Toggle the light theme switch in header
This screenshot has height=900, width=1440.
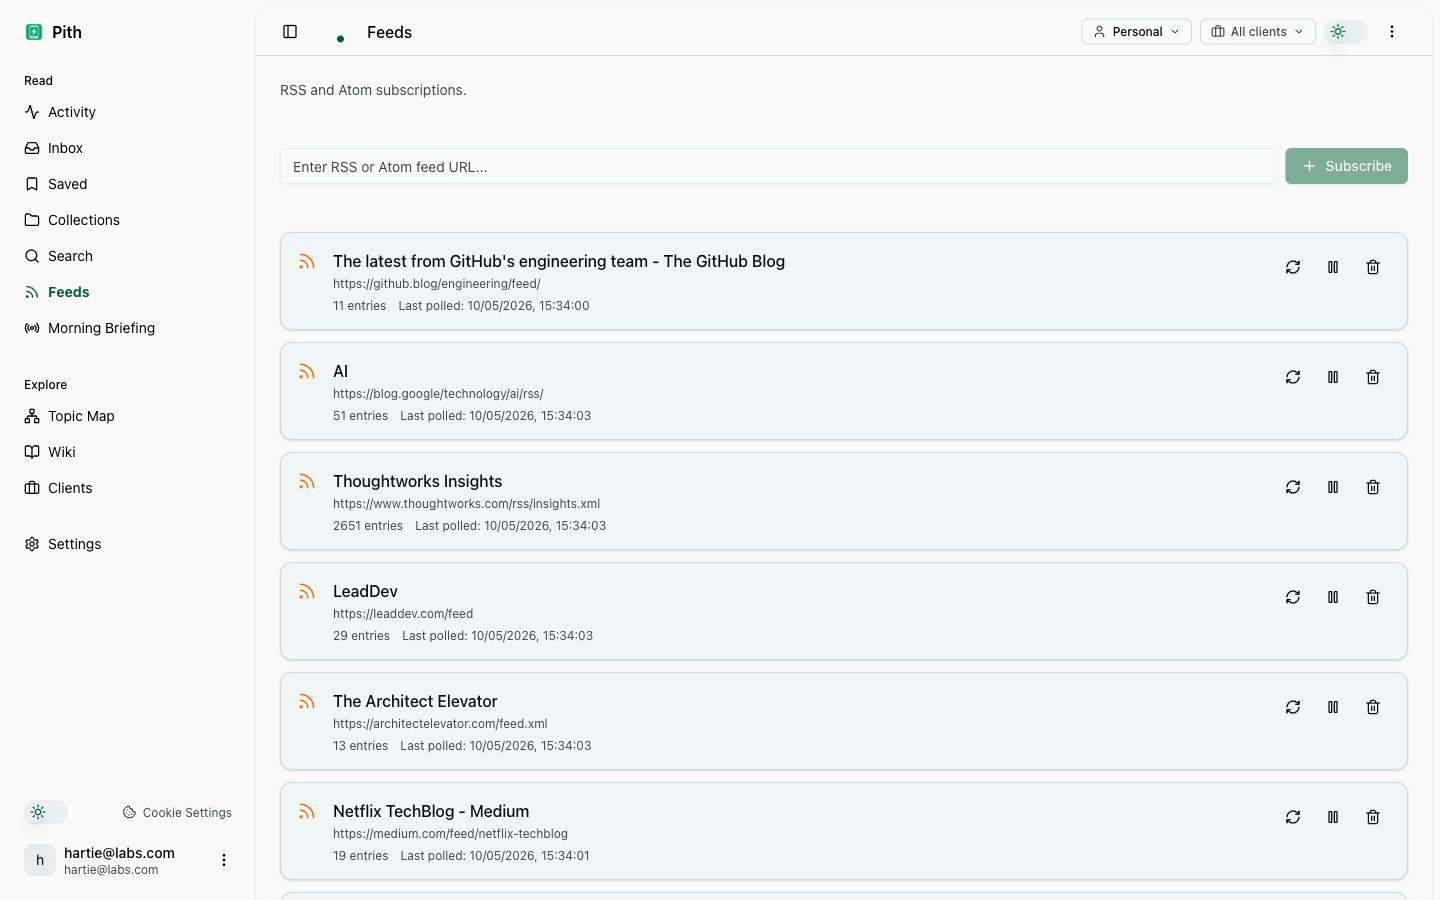(x=1346, y=32)
